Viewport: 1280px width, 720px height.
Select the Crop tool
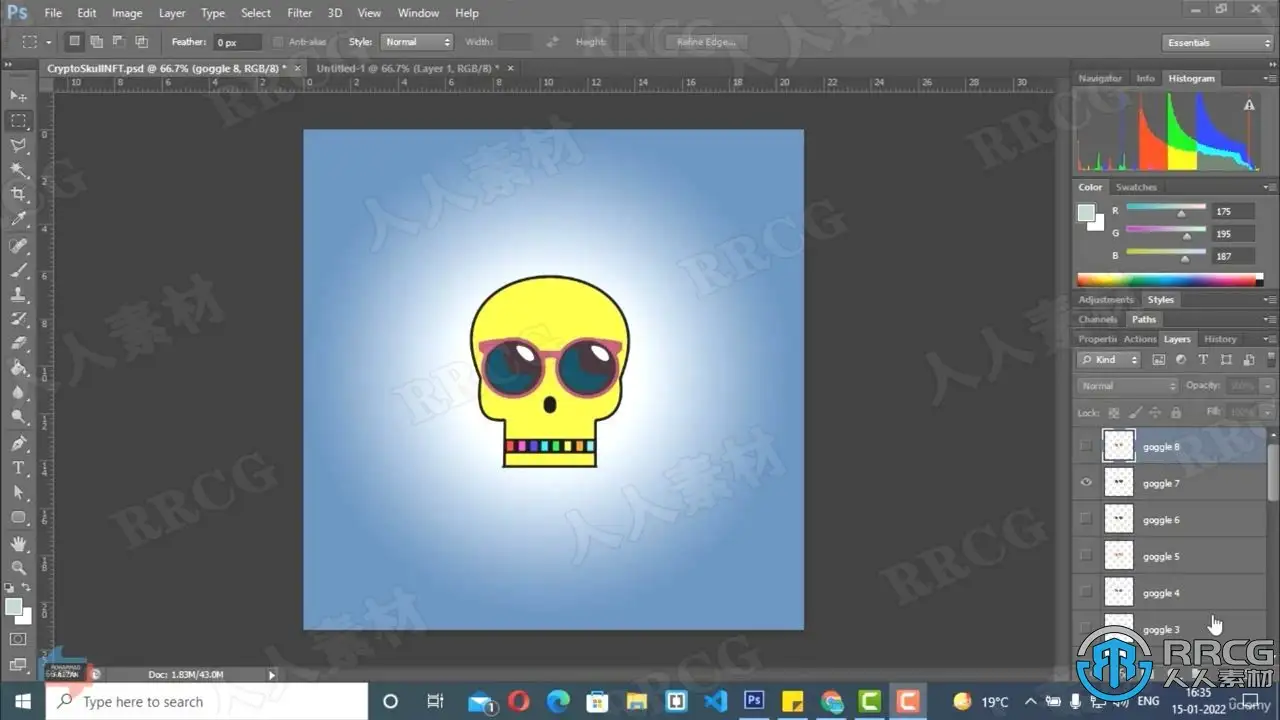coord(18,194)
